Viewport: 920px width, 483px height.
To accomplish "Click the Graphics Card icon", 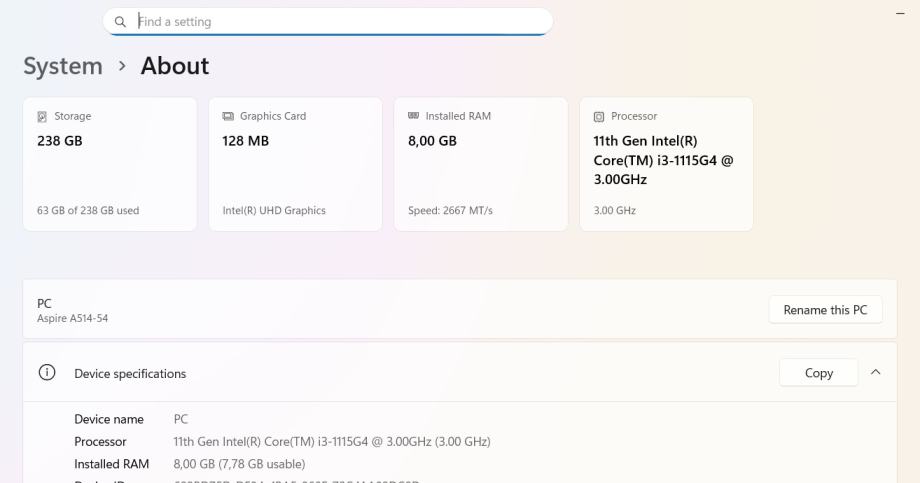I will point(228,116).
